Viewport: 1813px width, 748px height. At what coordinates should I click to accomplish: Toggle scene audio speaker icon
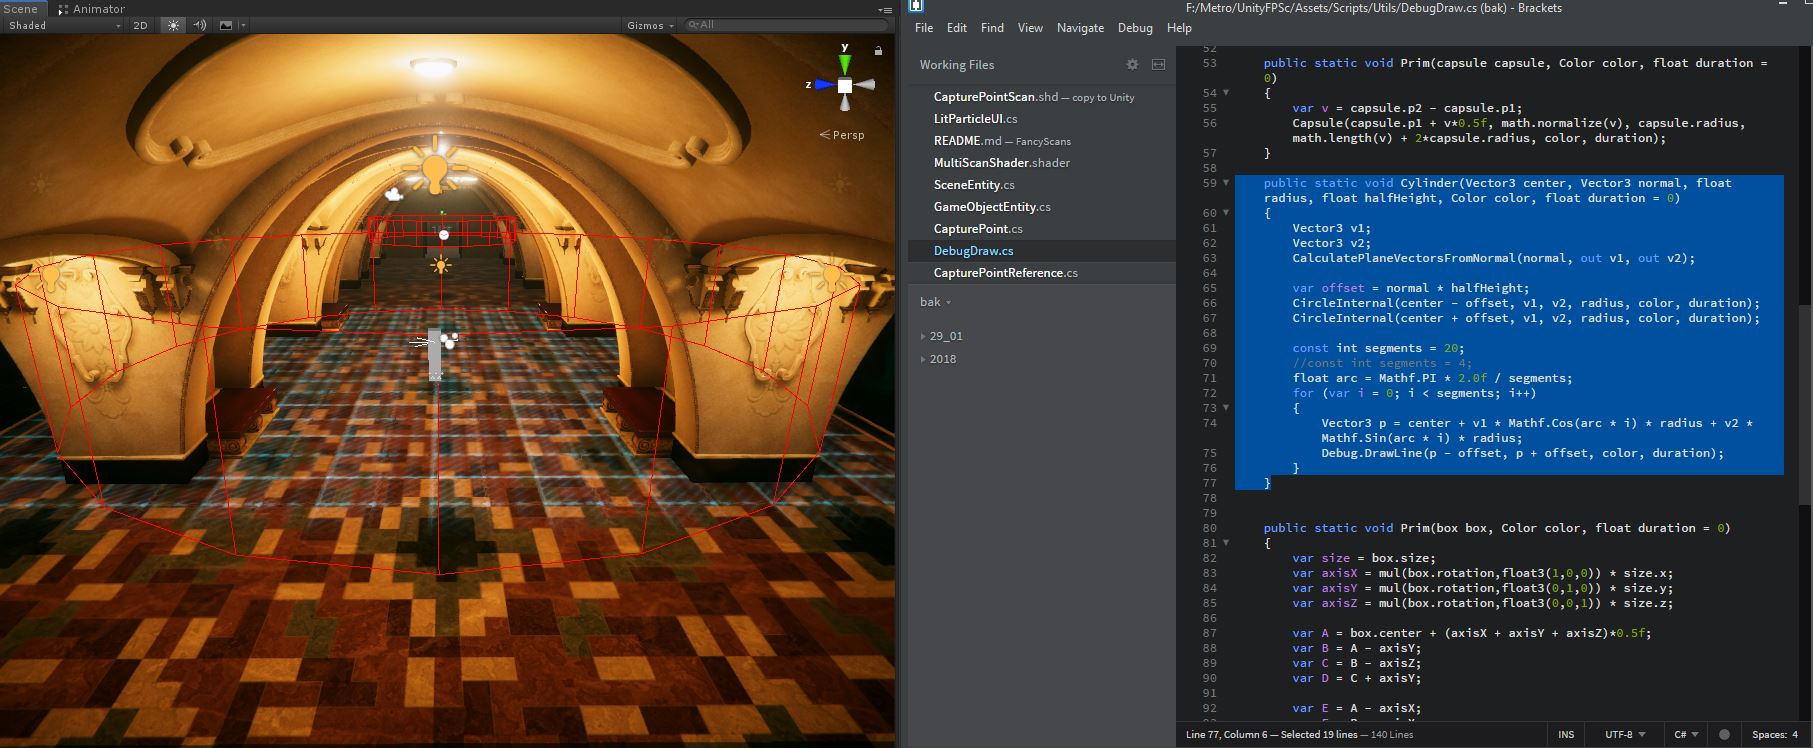[x=199, y=25]
